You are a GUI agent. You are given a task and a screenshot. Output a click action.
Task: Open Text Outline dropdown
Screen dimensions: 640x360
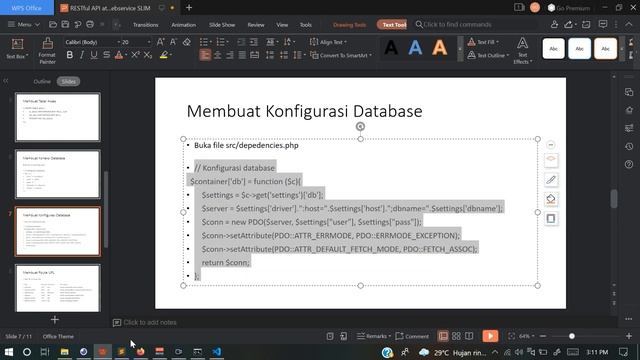click(489, 55)
